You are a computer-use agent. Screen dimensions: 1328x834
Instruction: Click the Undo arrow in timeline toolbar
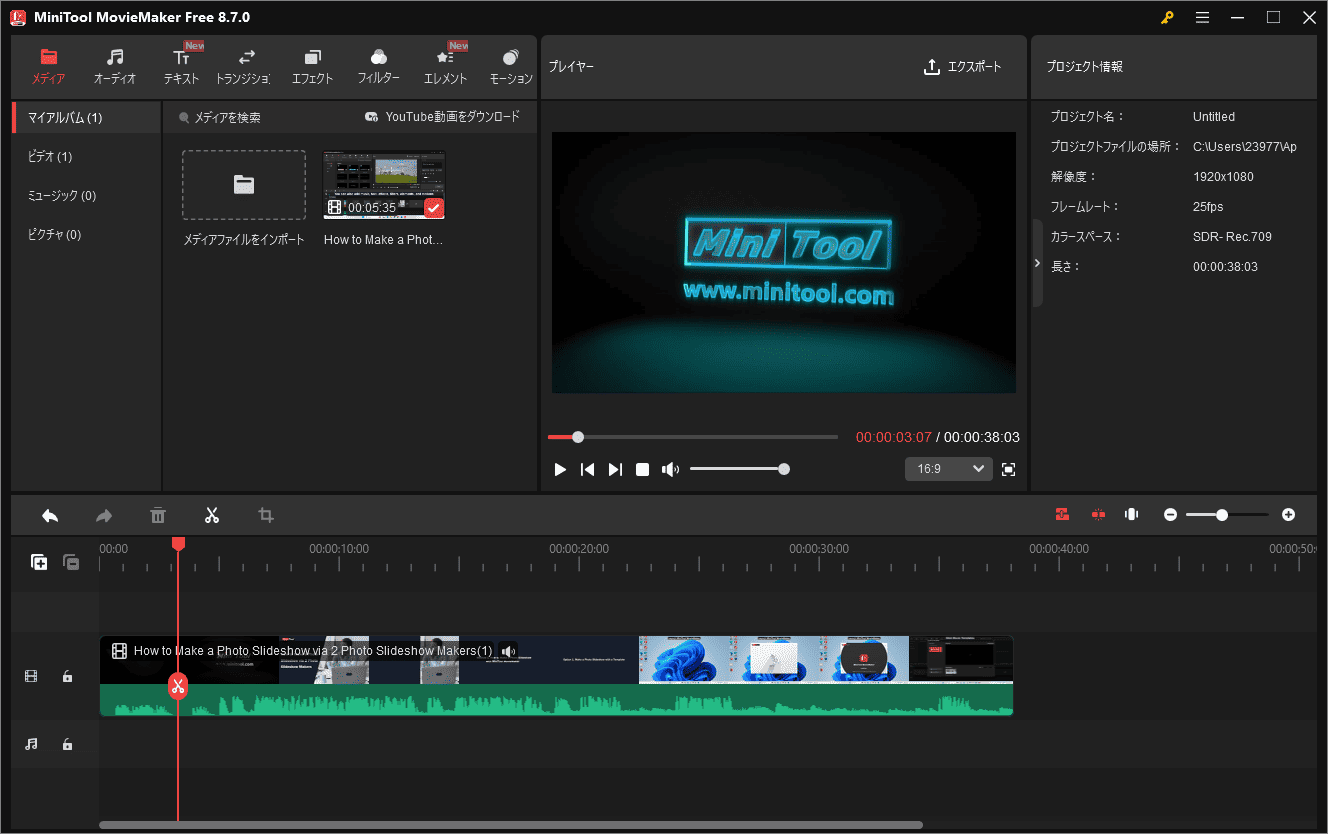point(50,515)
